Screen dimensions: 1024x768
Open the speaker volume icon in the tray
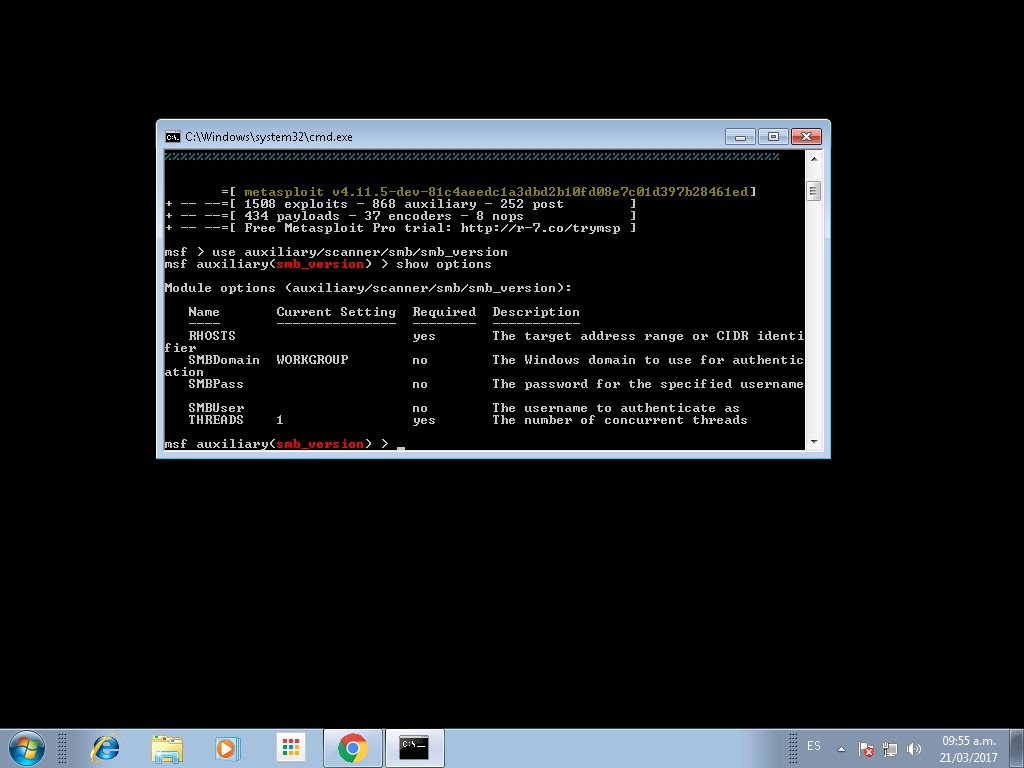(x=914, y=748)
